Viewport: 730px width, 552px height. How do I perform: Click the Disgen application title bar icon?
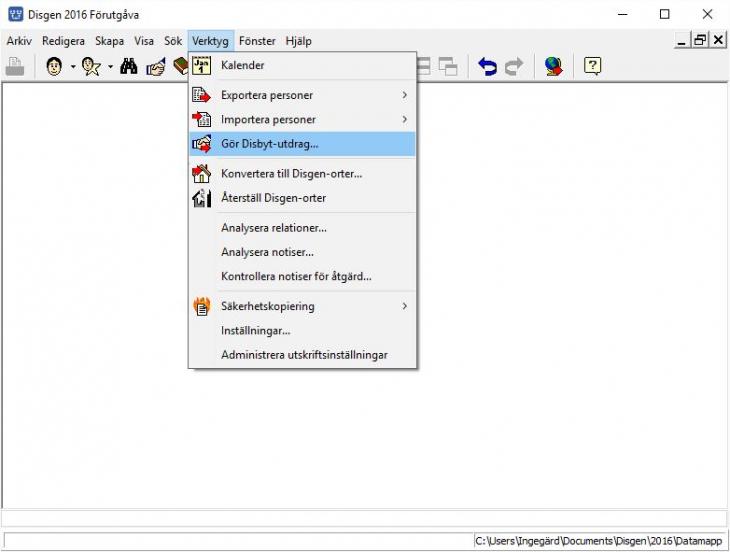click(15, 14)
